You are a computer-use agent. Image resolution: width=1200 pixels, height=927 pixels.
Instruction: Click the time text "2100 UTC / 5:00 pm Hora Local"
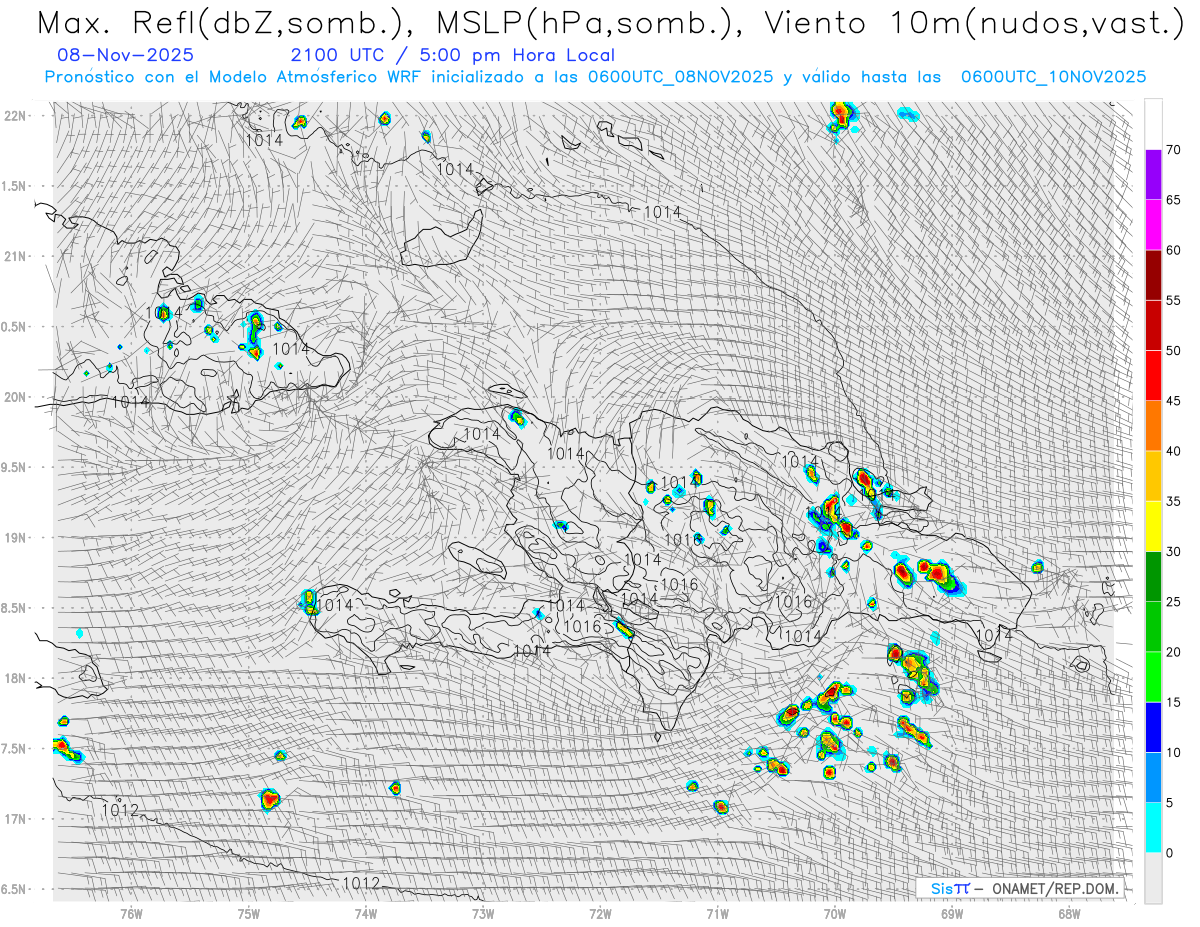(453, 55)
